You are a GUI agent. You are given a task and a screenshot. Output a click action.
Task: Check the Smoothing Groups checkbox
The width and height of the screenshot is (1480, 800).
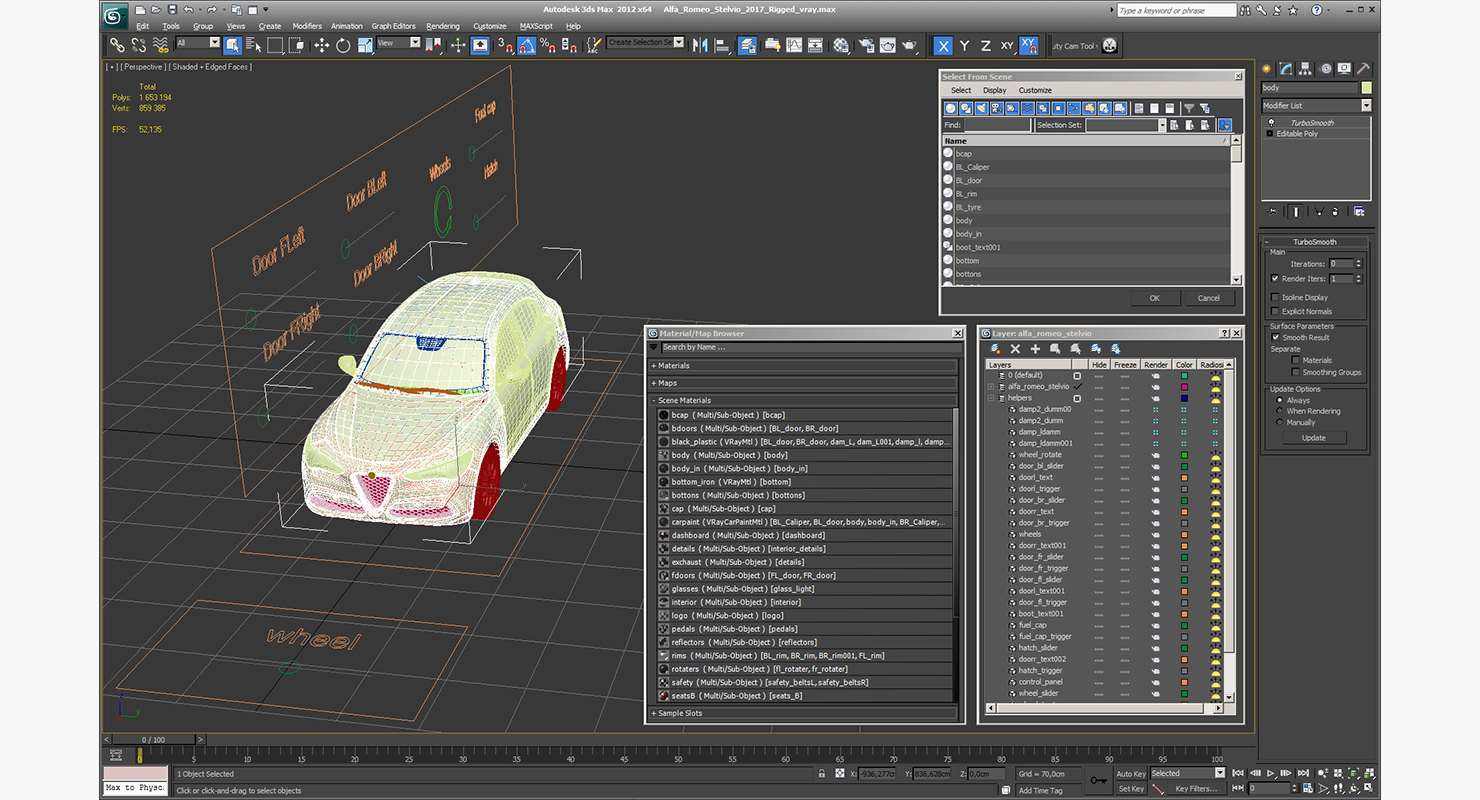[x=1295, y=372]
